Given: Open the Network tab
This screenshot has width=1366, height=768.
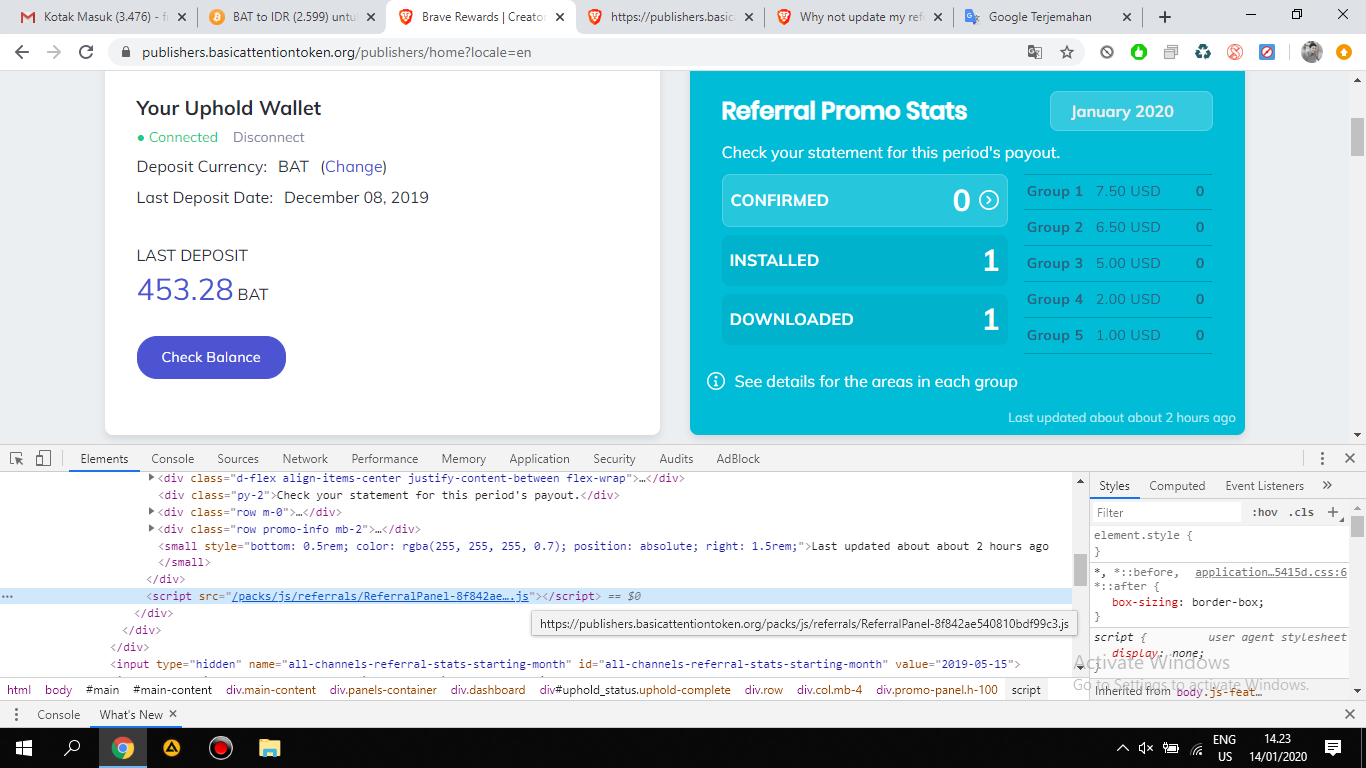Looking at the screenshot, I should click(305, 458).
